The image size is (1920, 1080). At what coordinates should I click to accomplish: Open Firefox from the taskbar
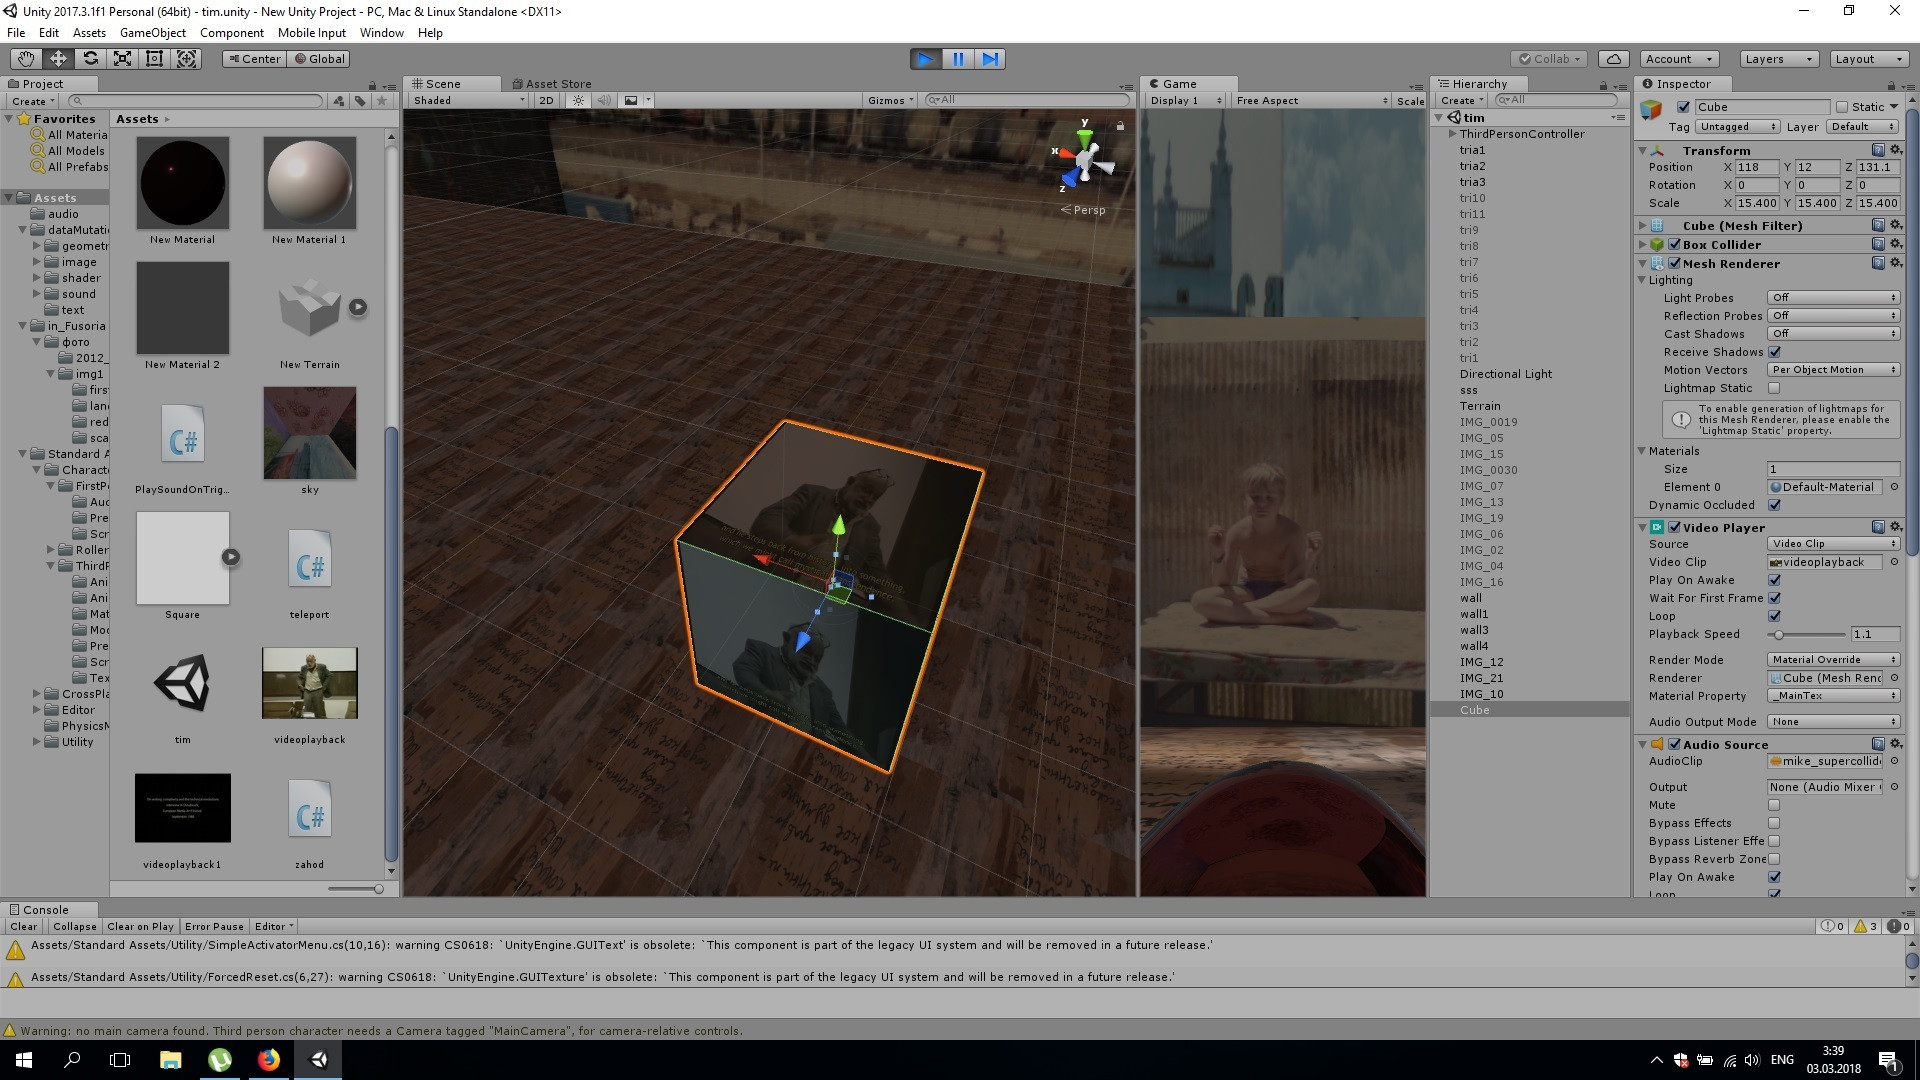[x=269, y=1060]
